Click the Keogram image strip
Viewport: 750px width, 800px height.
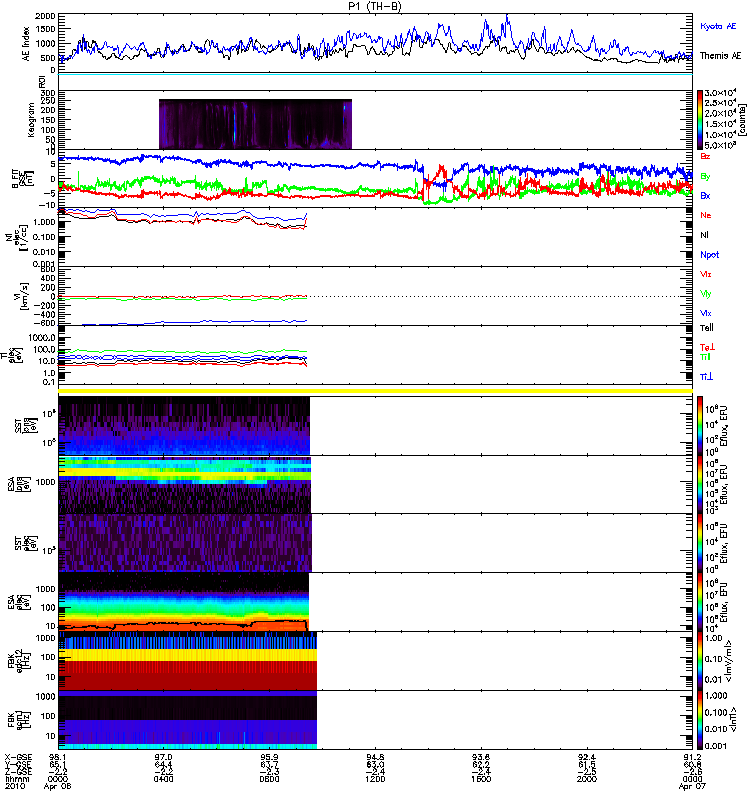(x=255, y=124)
